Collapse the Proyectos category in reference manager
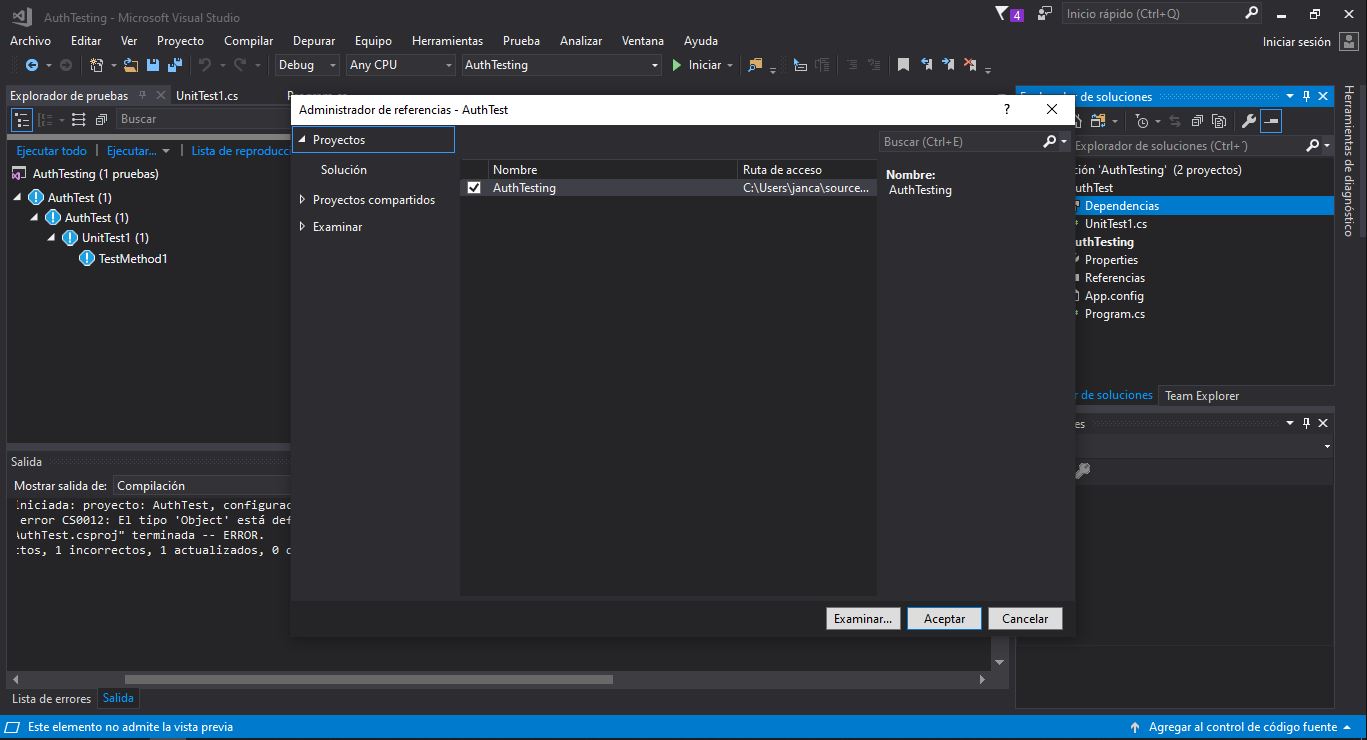This screenshot has width=1367, height=740. coord(302,140)
